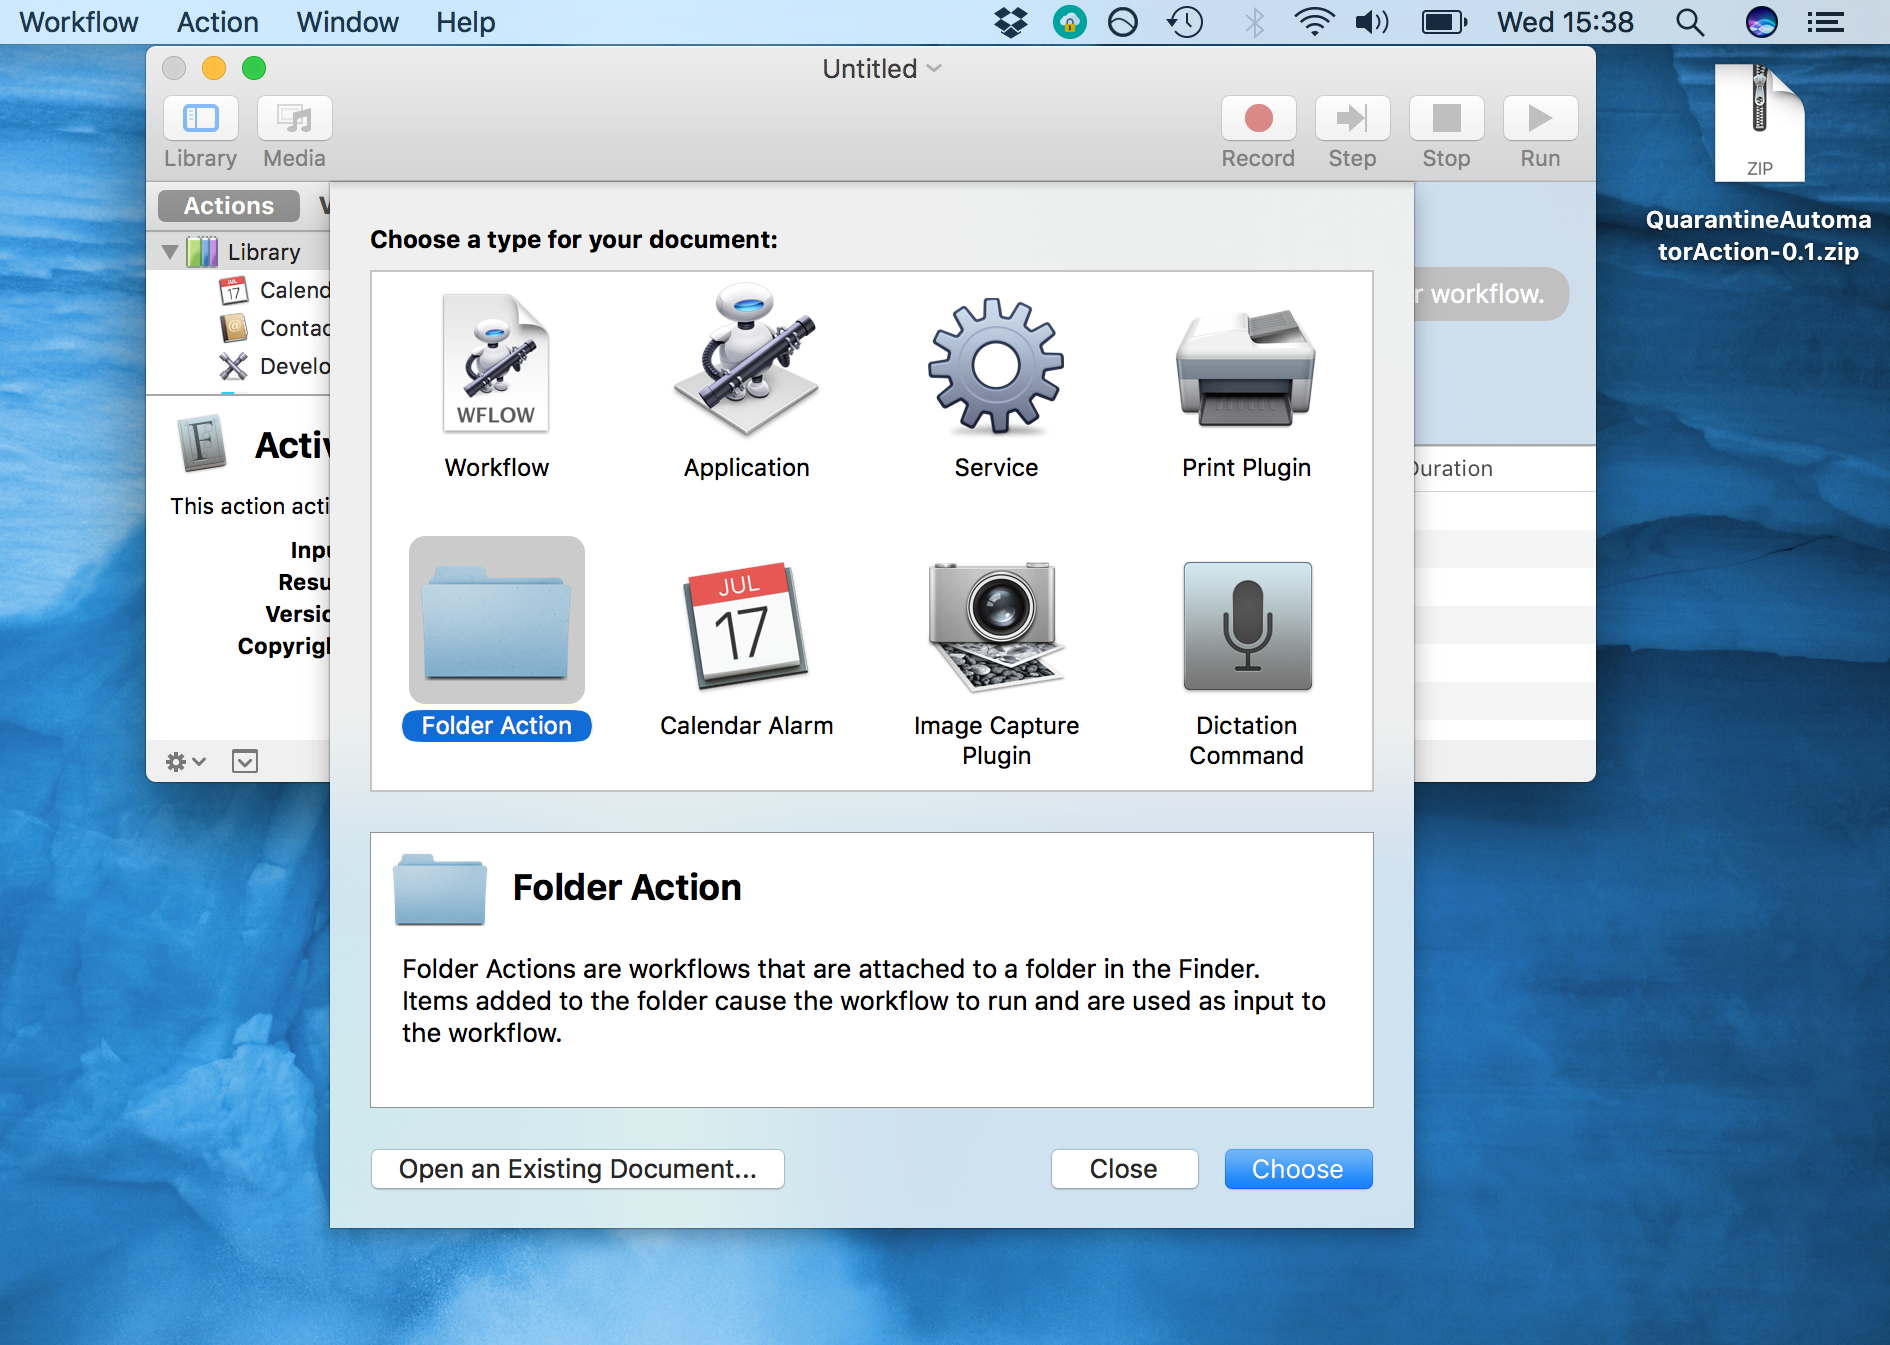Open the Window menu

(347, 22)
